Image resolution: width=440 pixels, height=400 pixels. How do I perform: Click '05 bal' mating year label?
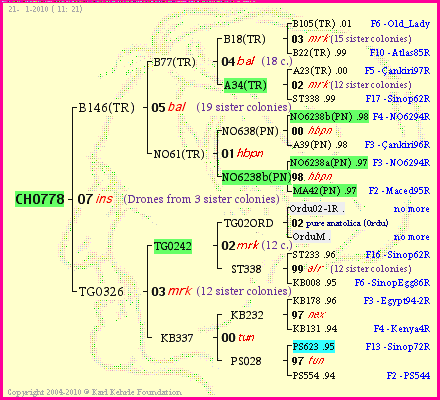pyautogui.click(x=168, y=107)
